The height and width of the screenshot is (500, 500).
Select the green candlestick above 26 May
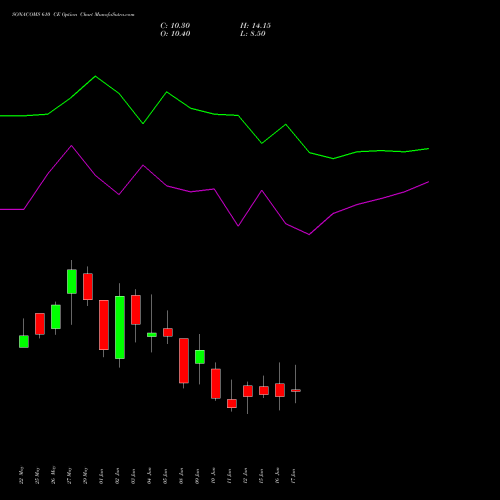(x=56, y=317)
